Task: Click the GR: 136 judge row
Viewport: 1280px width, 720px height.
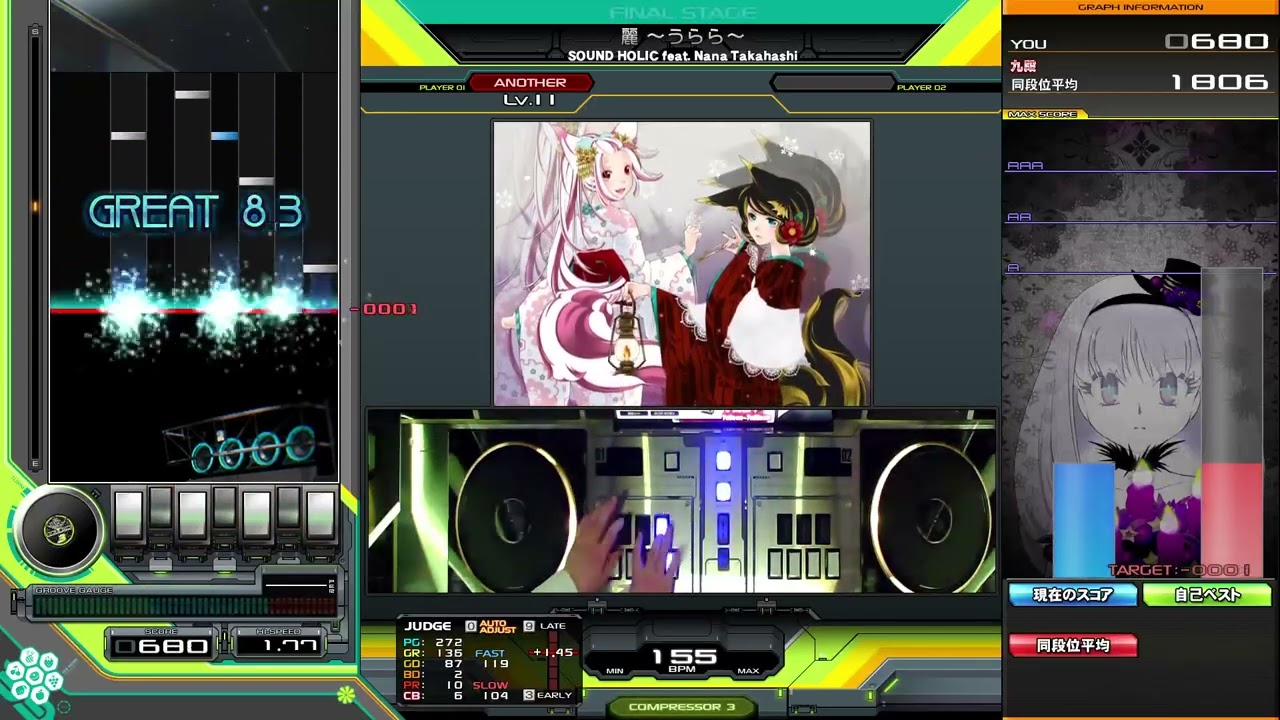Action: 433,653
